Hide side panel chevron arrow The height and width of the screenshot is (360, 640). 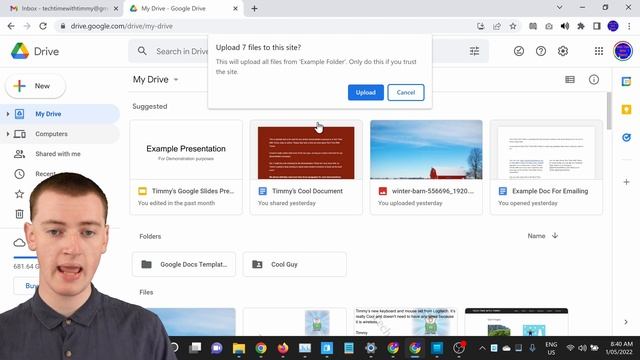tap(626, 322)
